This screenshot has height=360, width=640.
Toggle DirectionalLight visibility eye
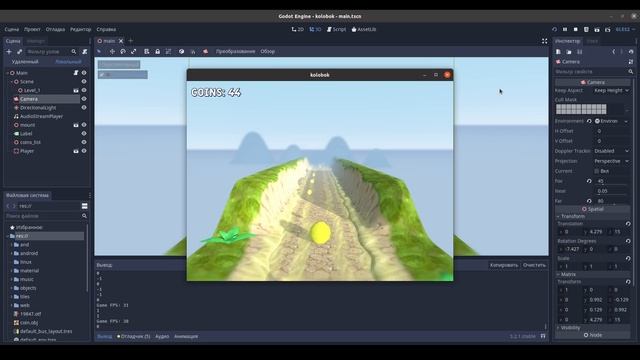coord(84,108)
